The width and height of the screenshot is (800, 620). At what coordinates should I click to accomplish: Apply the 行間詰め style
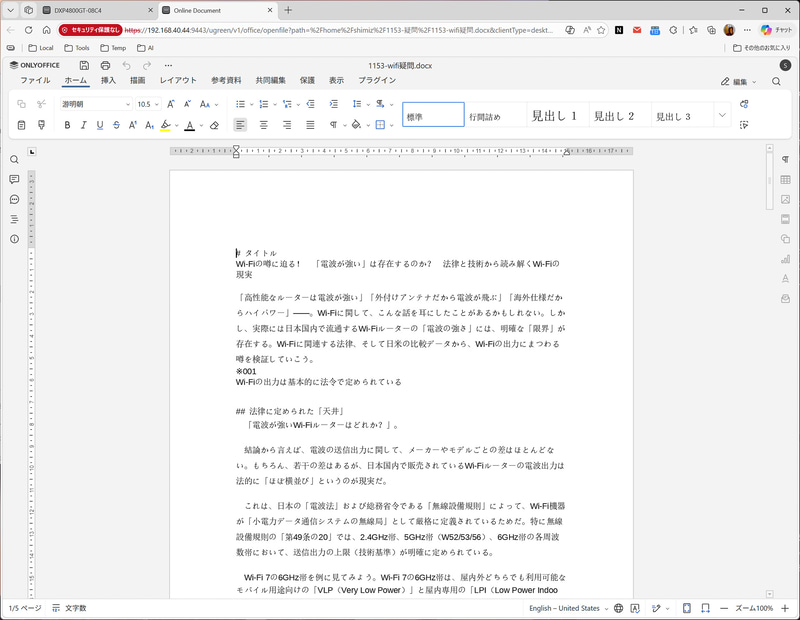click(x=495, y=115)
